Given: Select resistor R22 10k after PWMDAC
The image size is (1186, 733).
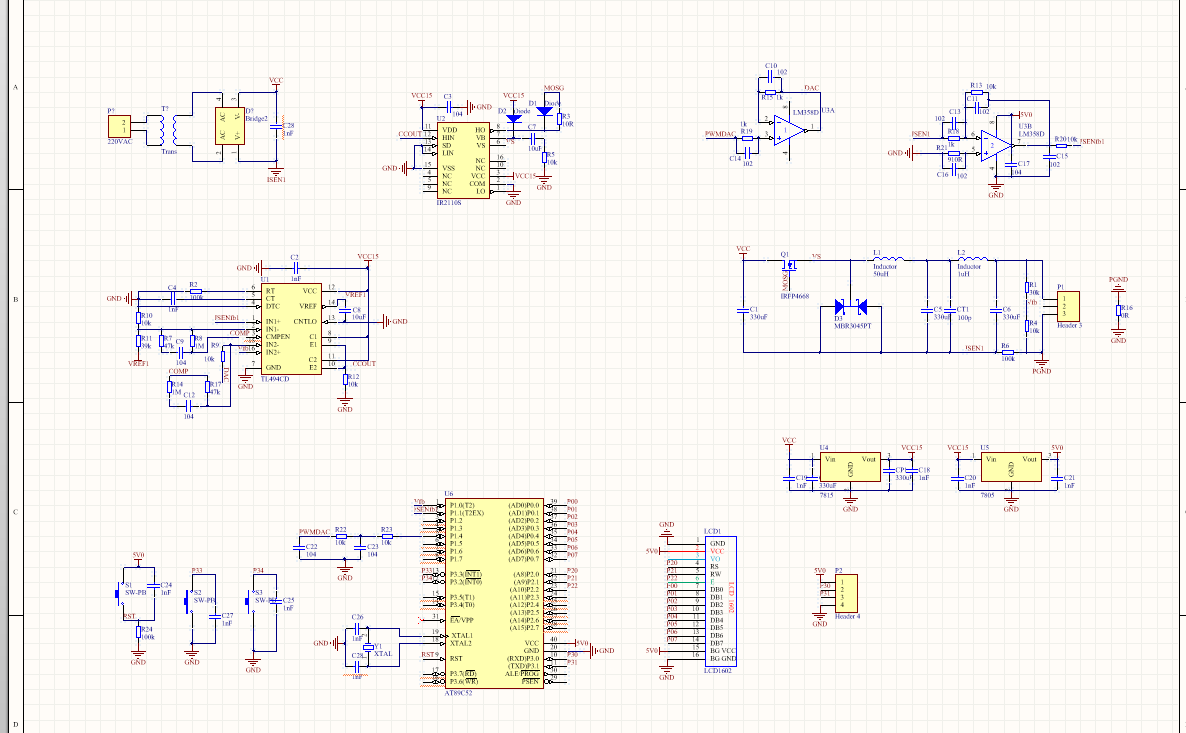Looking at the screenshot, I should click(x=341, y=536).
